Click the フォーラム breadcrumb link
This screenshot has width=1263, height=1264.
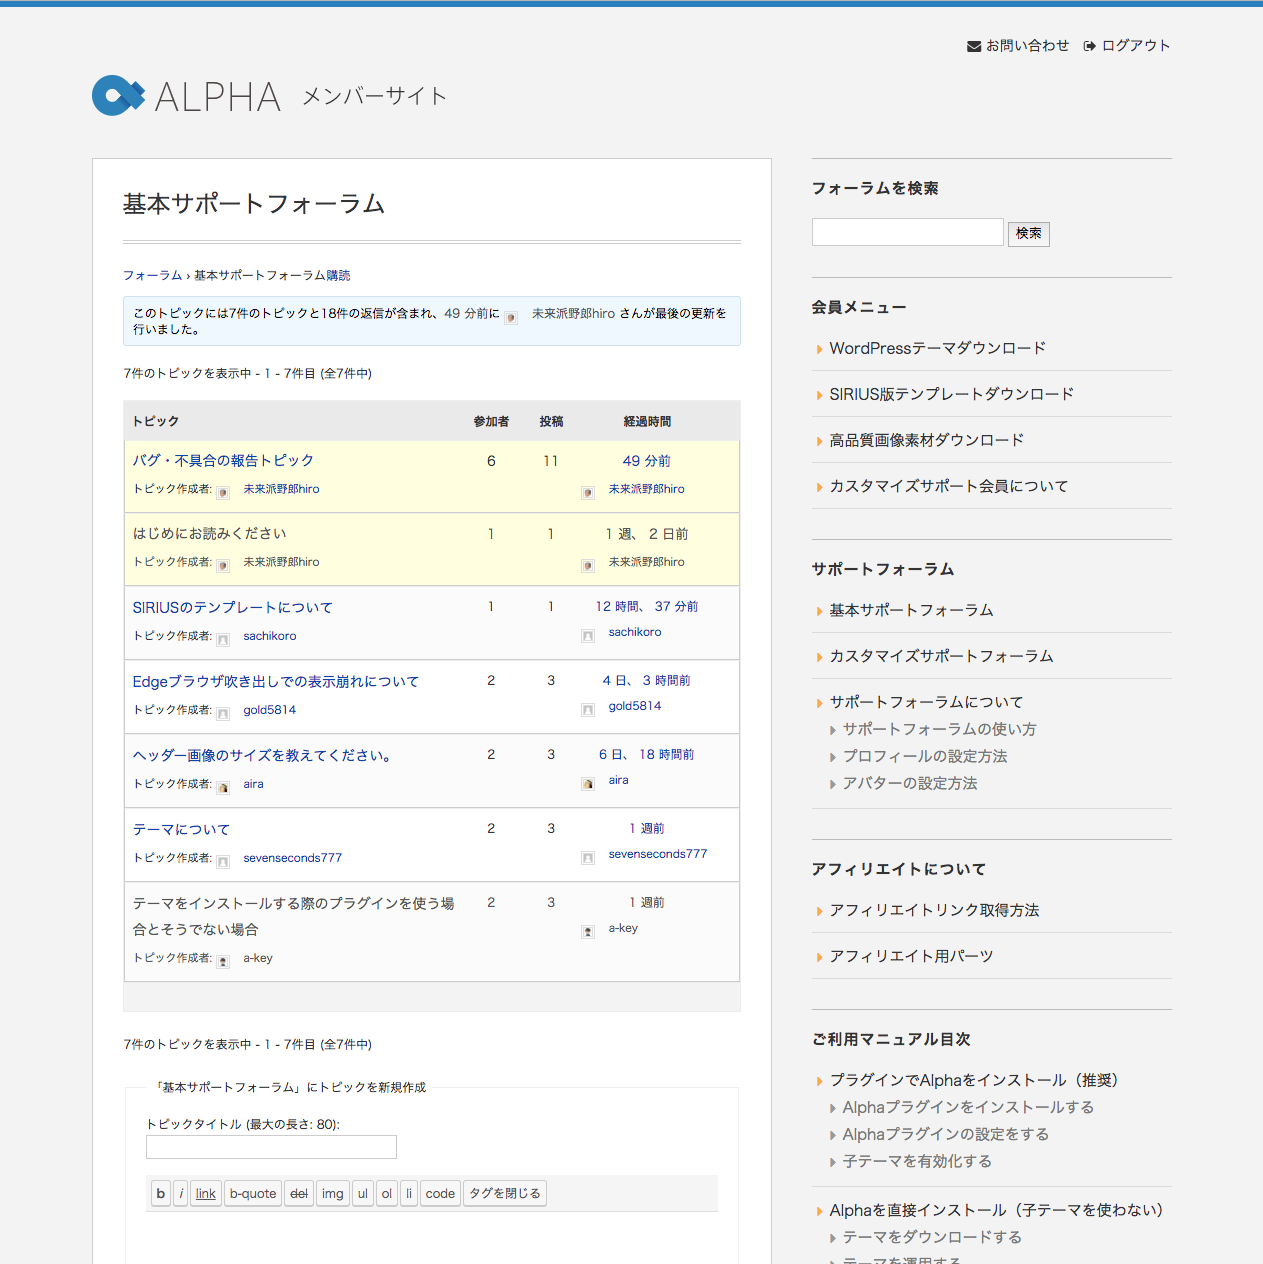[152, 275]
